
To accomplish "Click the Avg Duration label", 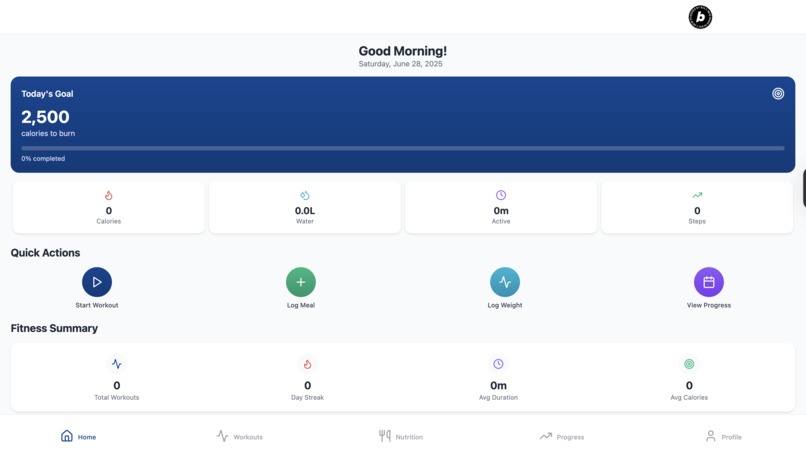I will [x=498, y=397].
